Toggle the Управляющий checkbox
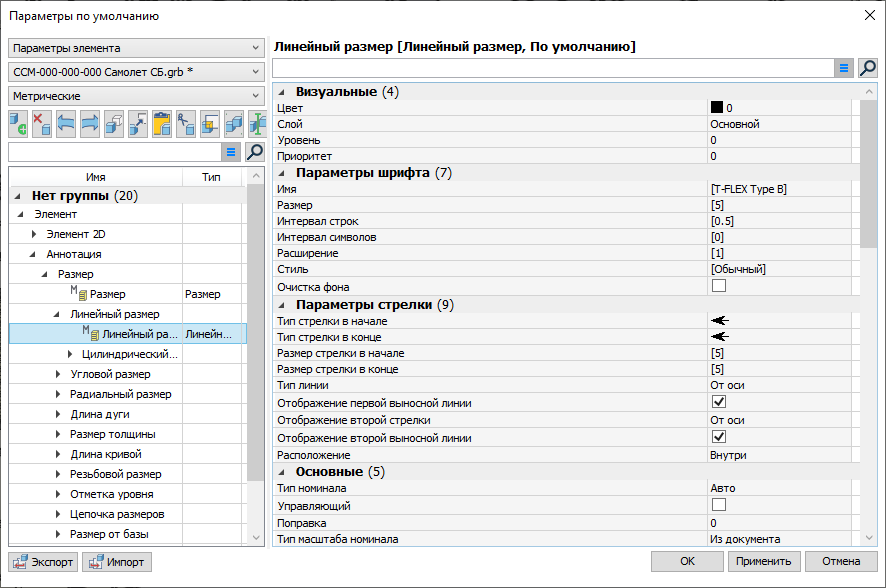Viewport: 886px width, 588px height. 718,505
